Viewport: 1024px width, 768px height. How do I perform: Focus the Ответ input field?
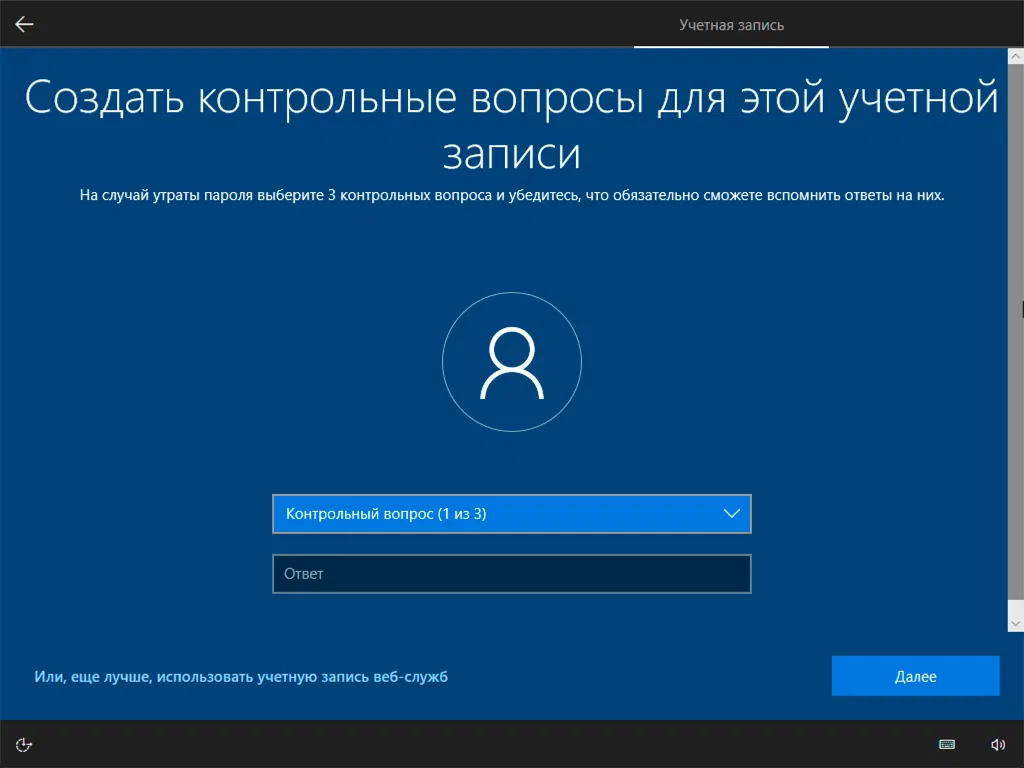pyautogui.click(x=512, y=573)
